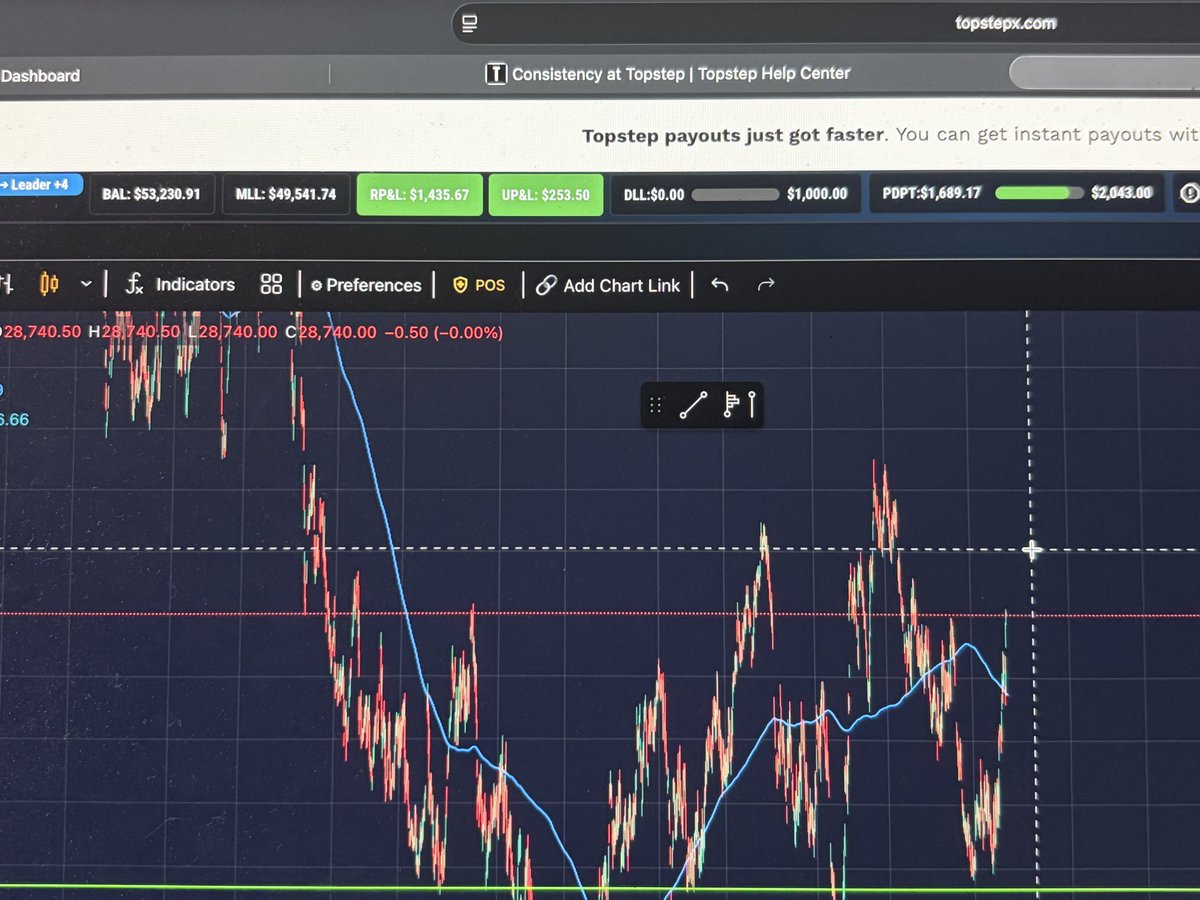The image size is (1200, 900).
Task: Click the bar chart icon left of candlesticks
Action: (x=7, y=285)
